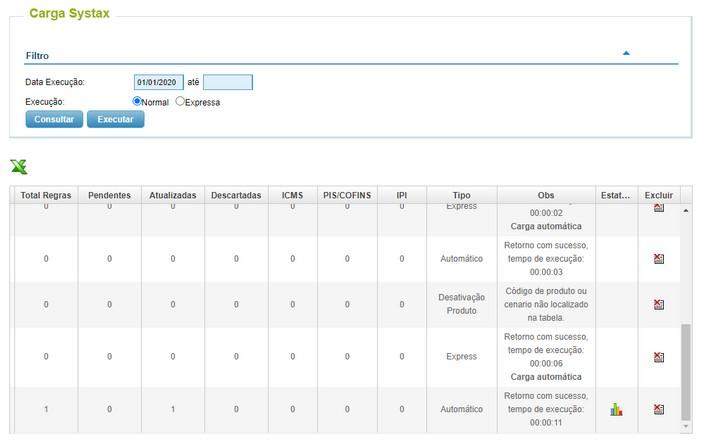Select the Normal execution radio button
The width and height of the screenshot is (710, 442).
point(137,101)
